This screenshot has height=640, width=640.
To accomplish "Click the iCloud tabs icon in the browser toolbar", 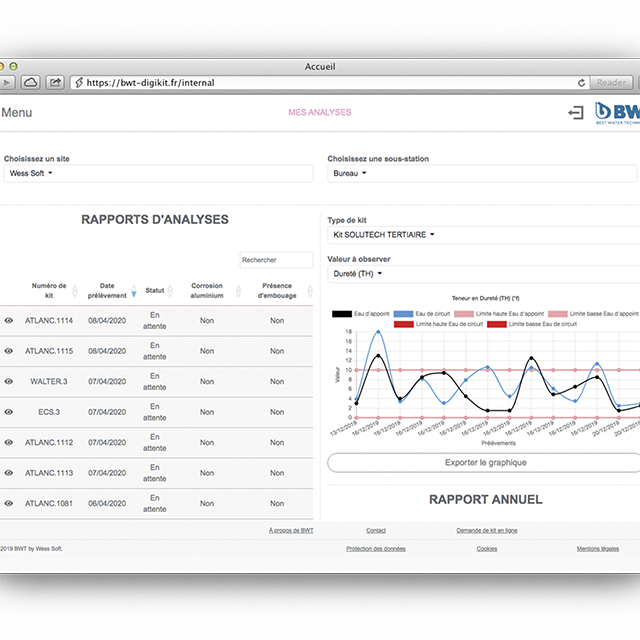I will (x=30, y=82).
